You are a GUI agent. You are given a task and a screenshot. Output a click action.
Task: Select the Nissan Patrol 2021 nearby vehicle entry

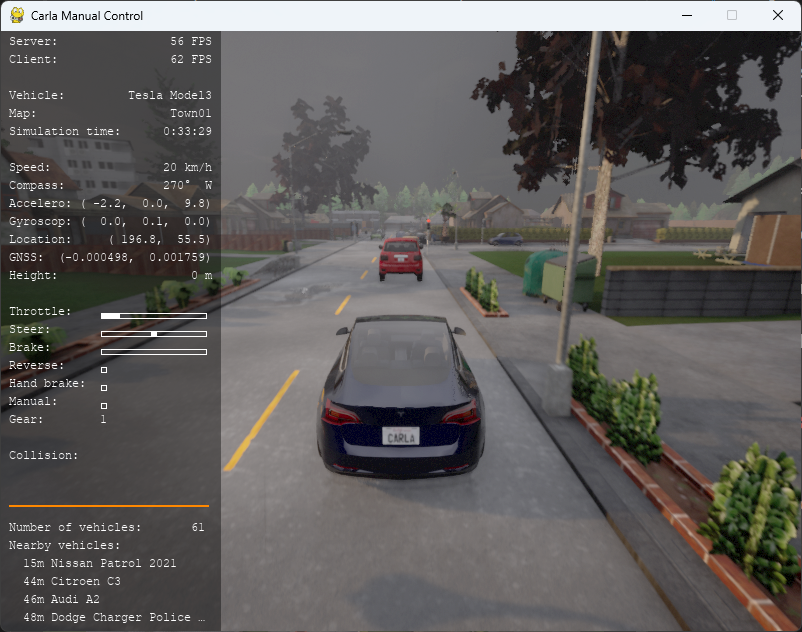[x=100, y=563]
